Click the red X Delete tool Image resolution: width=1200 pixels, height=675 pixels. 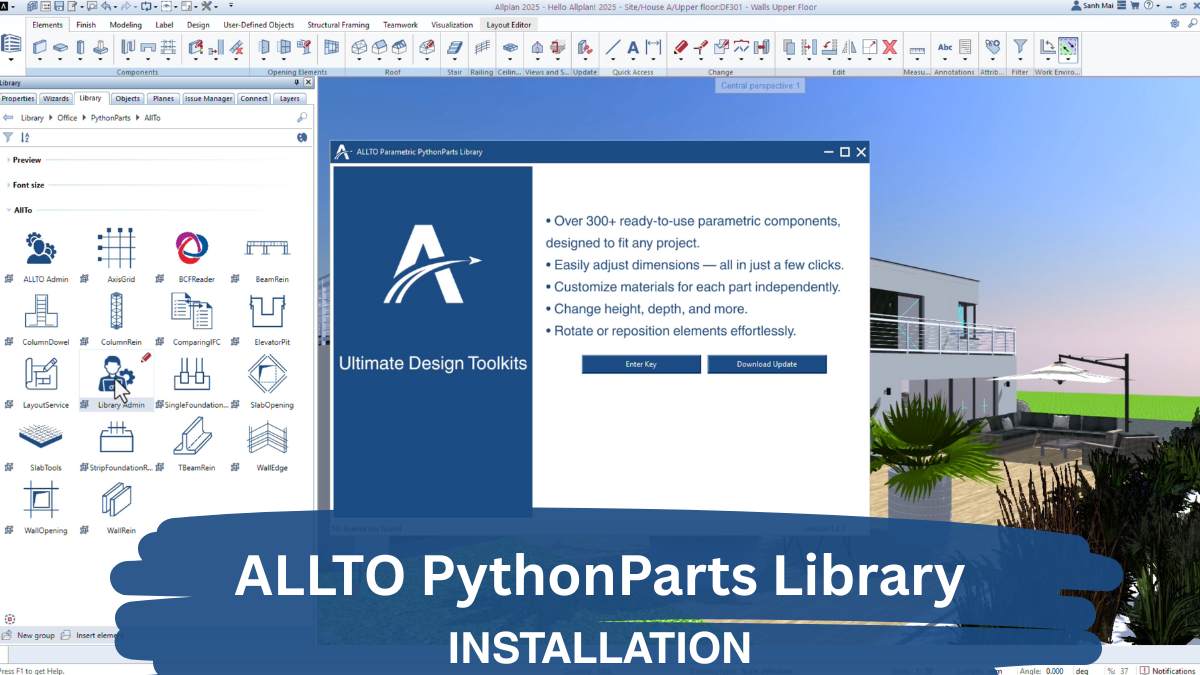pyautogui.click(x=889, y=46)
